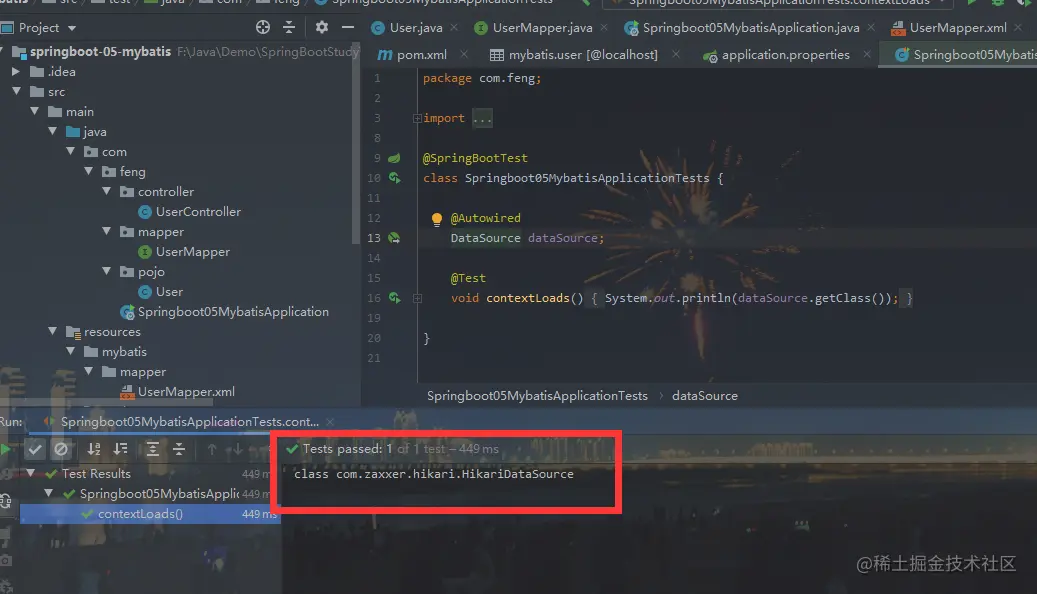
Task: Close the mybatis.user database tab
Action: pyautogui.click(x=675, y=54)
